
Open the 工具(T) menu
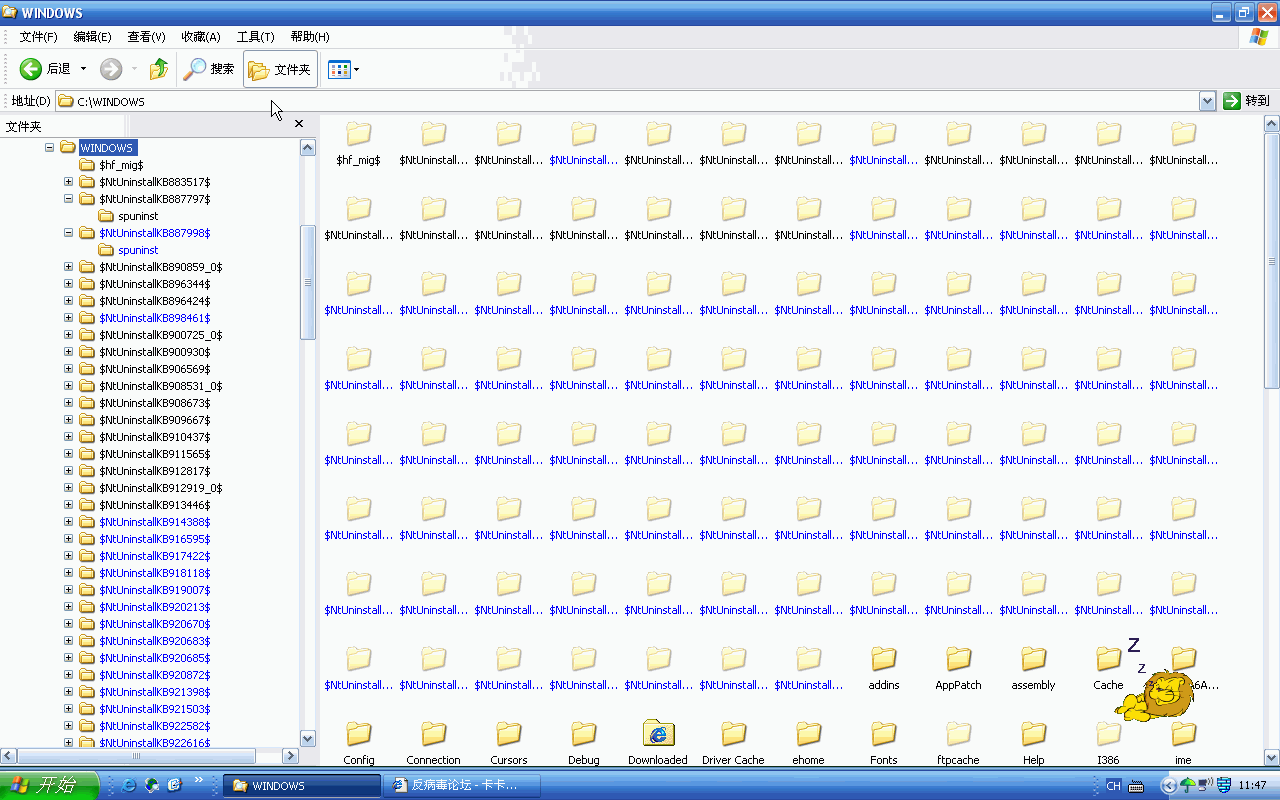tap(255, 37)
